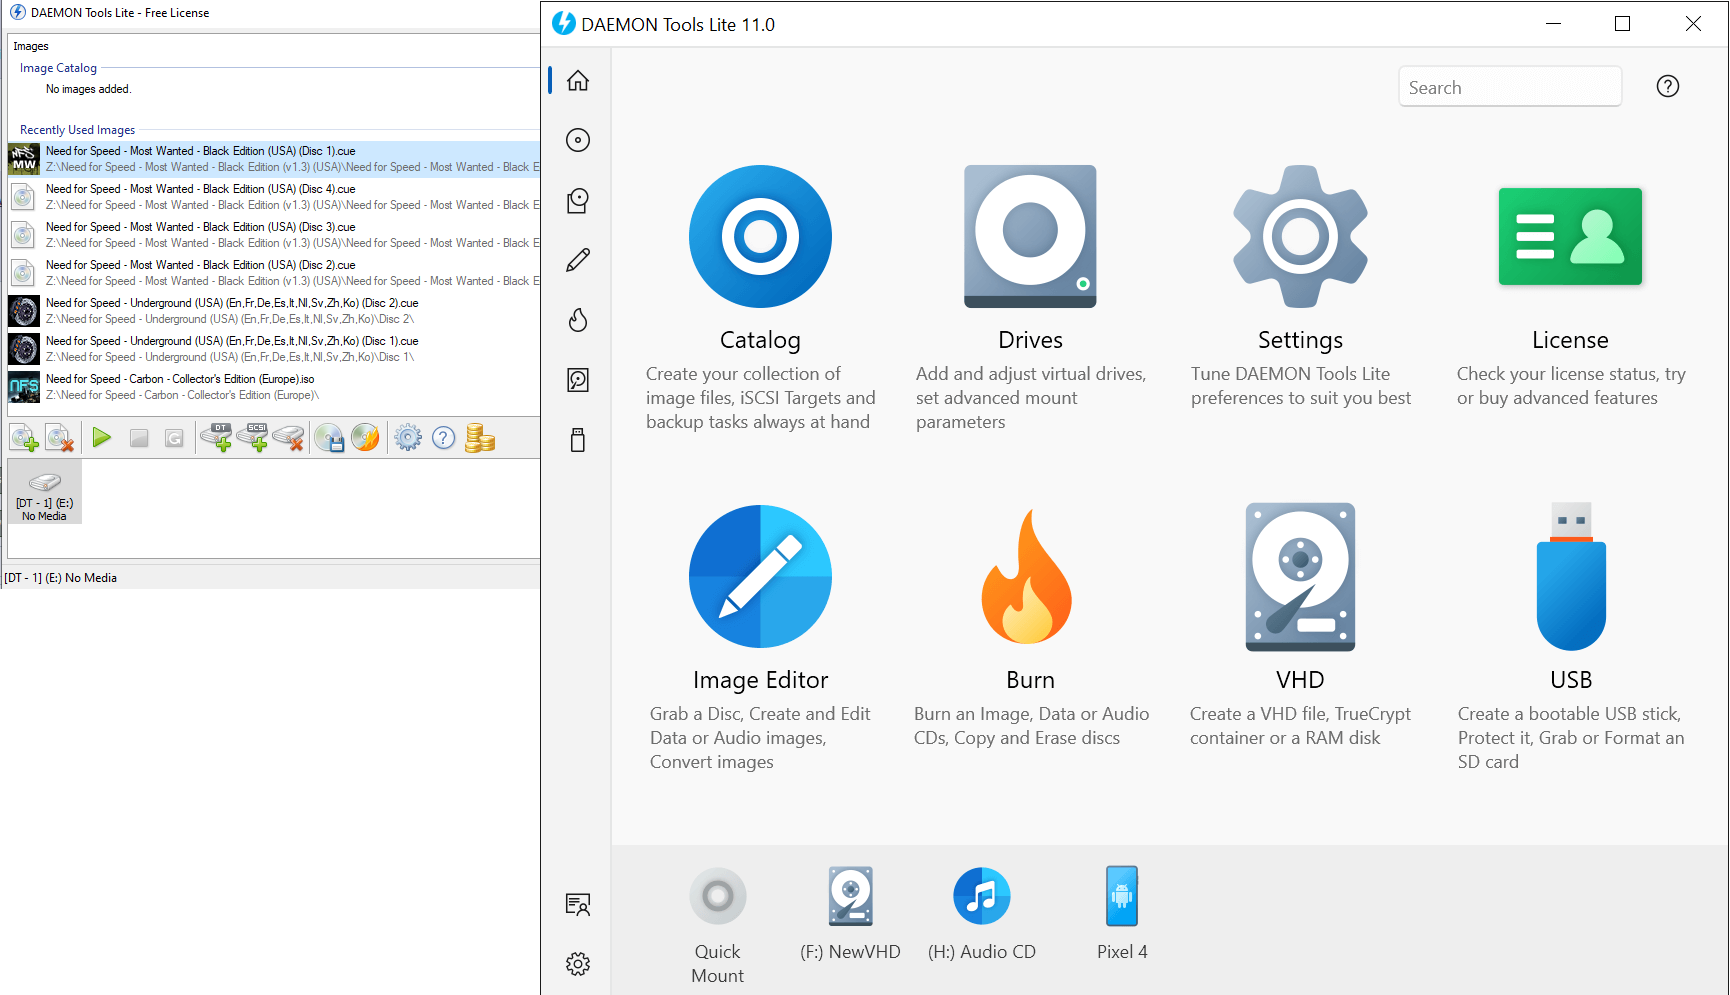
Task: Select the virtual drives sidebar icon
Action: click(x=578, y=201)
